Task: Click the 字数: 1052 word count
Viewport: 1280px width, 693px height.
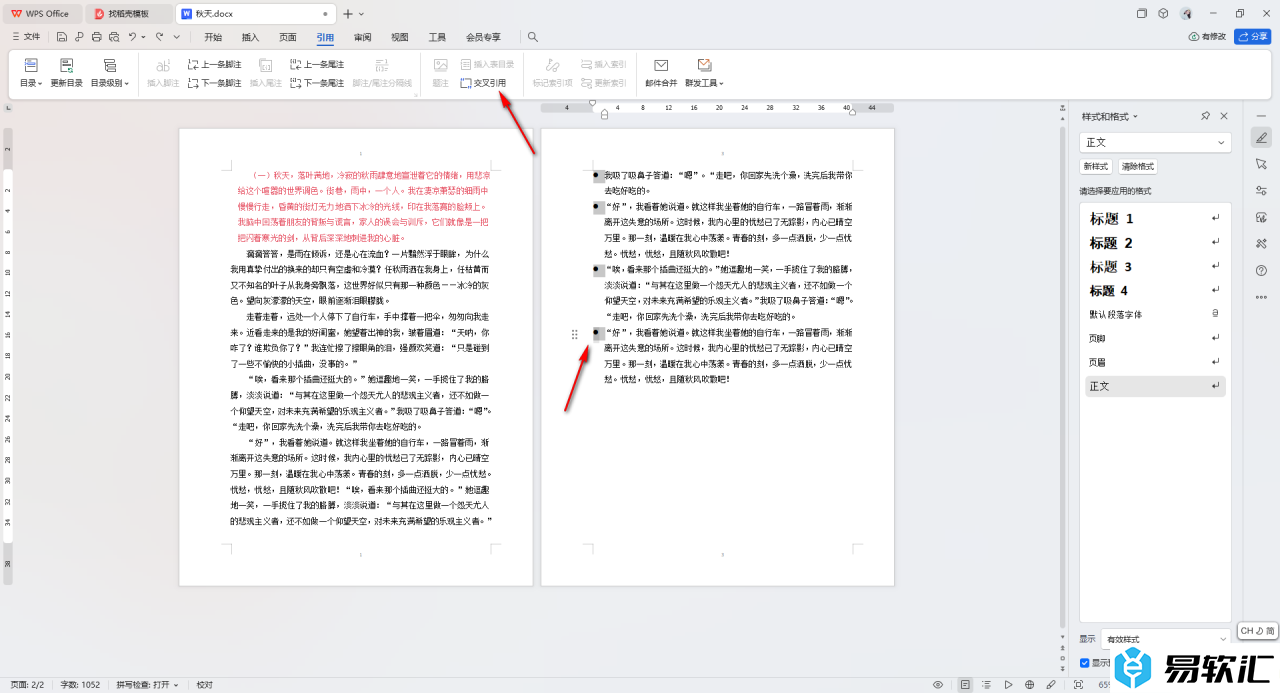Action: pyautogui.click(x=80, y=685)
